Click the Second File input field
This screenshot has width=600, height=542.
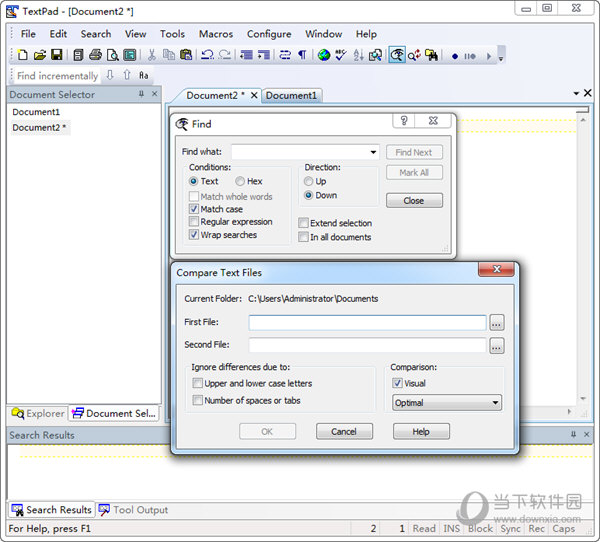[367, 345]
